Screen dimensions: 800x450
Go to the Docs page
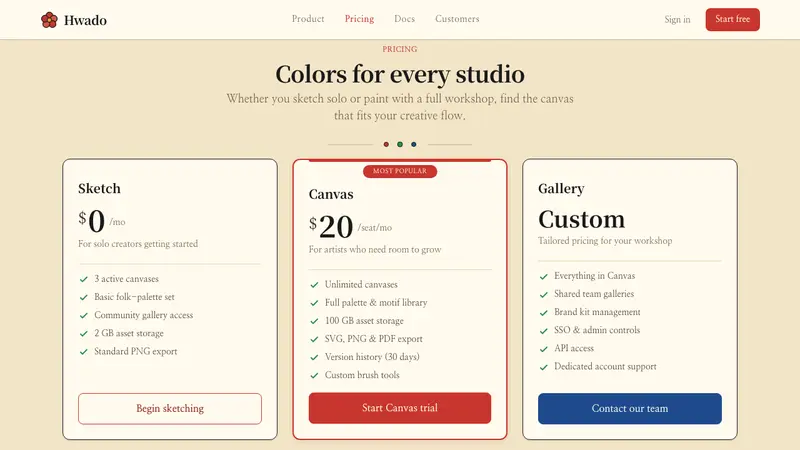coord(404,19)
